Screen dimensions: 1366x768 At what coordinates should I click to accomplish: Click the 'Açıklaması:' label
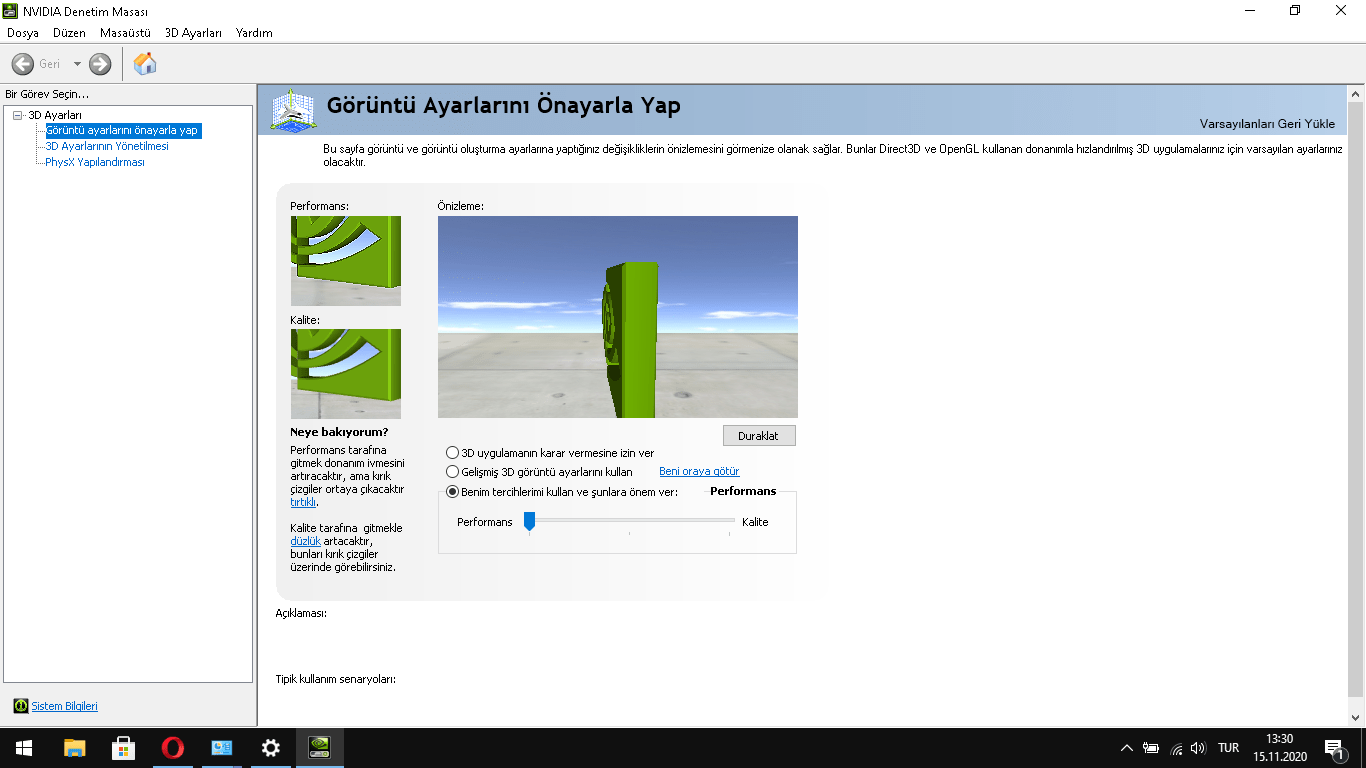301,613
